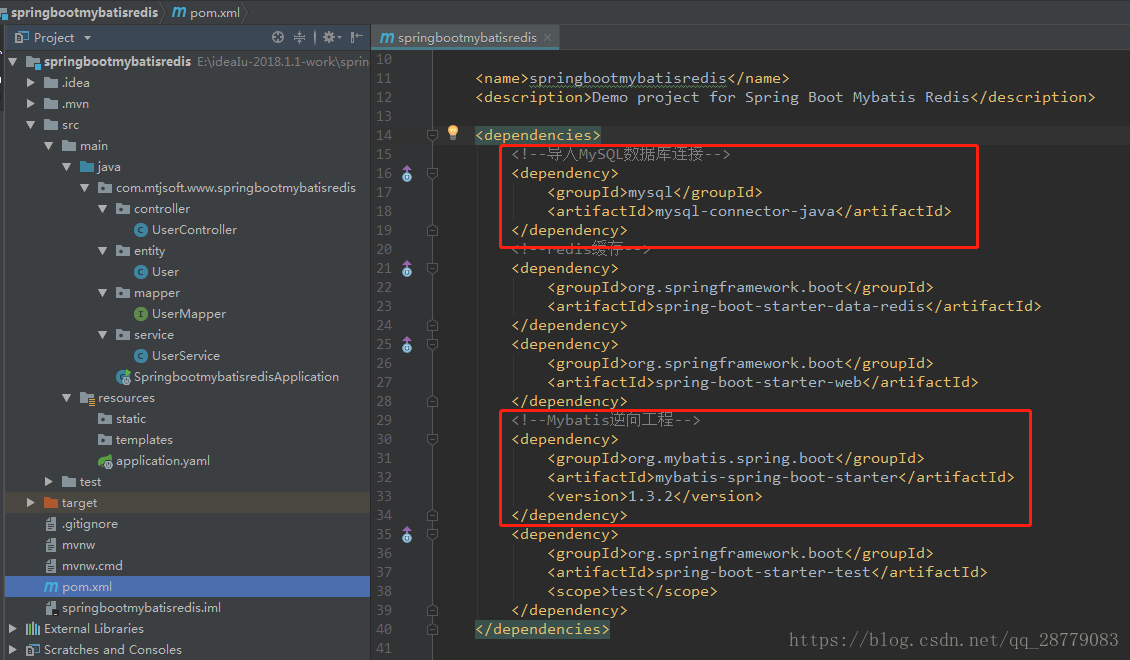The height and width of the screenshot is (660, 1130).
Task: Collapse the entity package
Action: (102, 251)
